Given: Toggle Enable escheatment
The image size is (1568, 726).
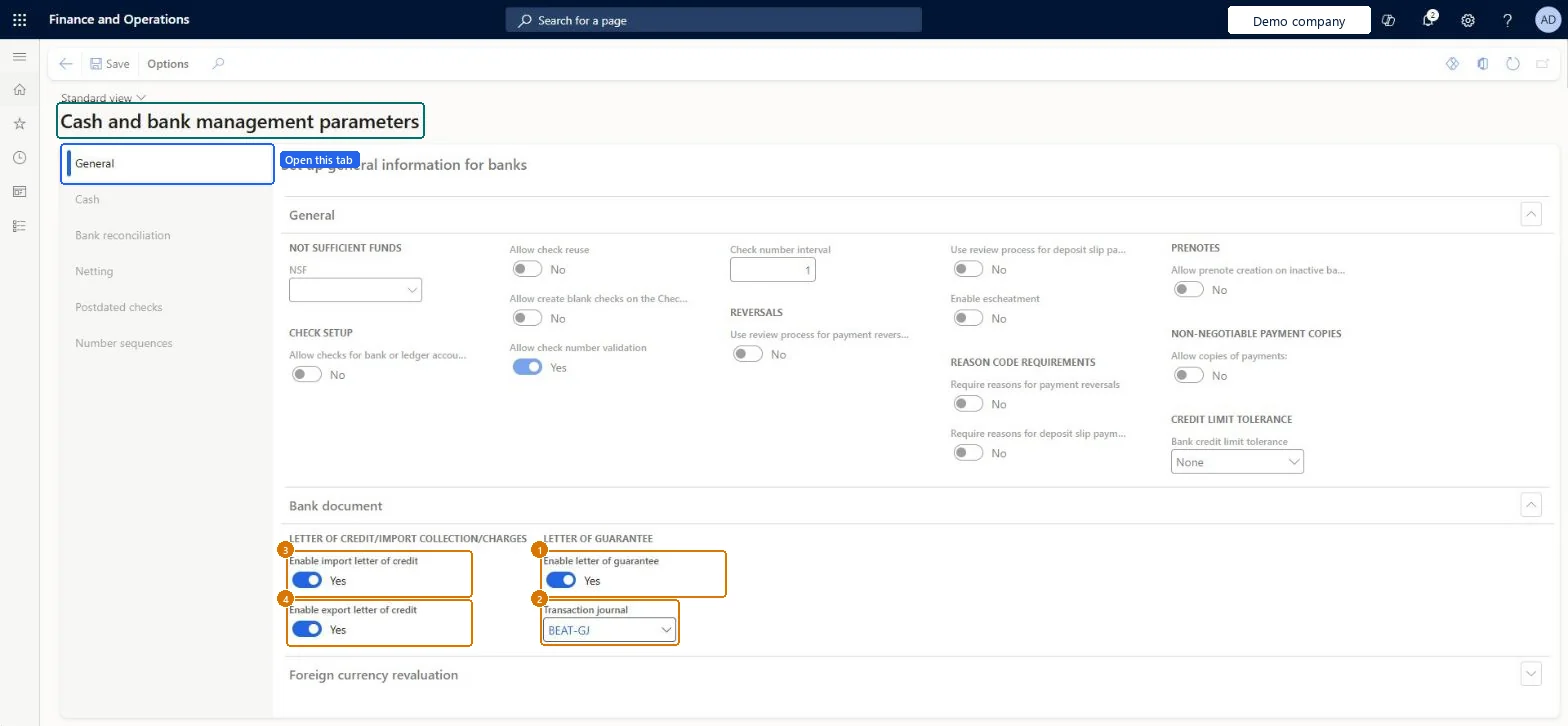Looking at the screenshot, I should click(968, 318).
